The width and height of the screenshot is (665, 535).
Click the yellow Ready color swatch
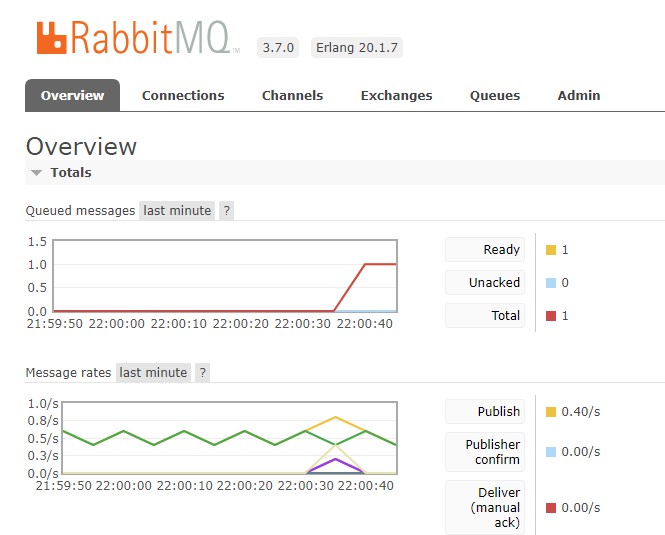[550, 250]
